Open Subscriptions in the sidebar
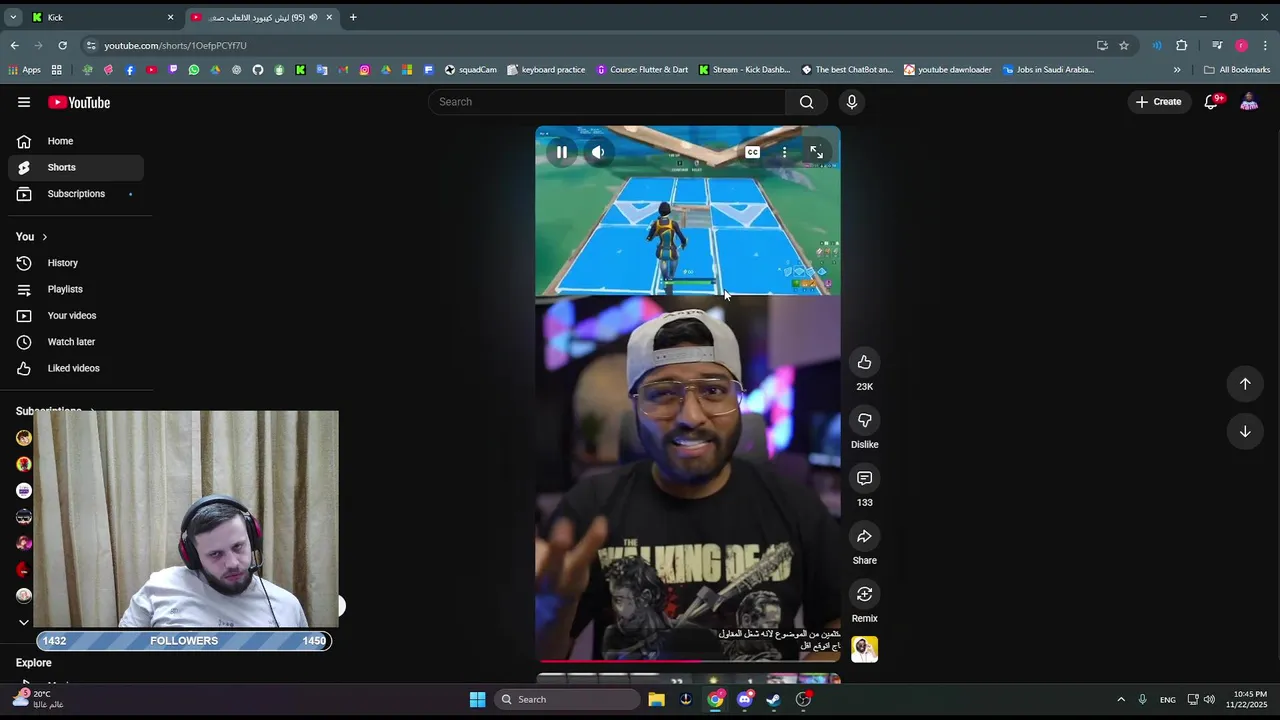 [x=76, y=194]
